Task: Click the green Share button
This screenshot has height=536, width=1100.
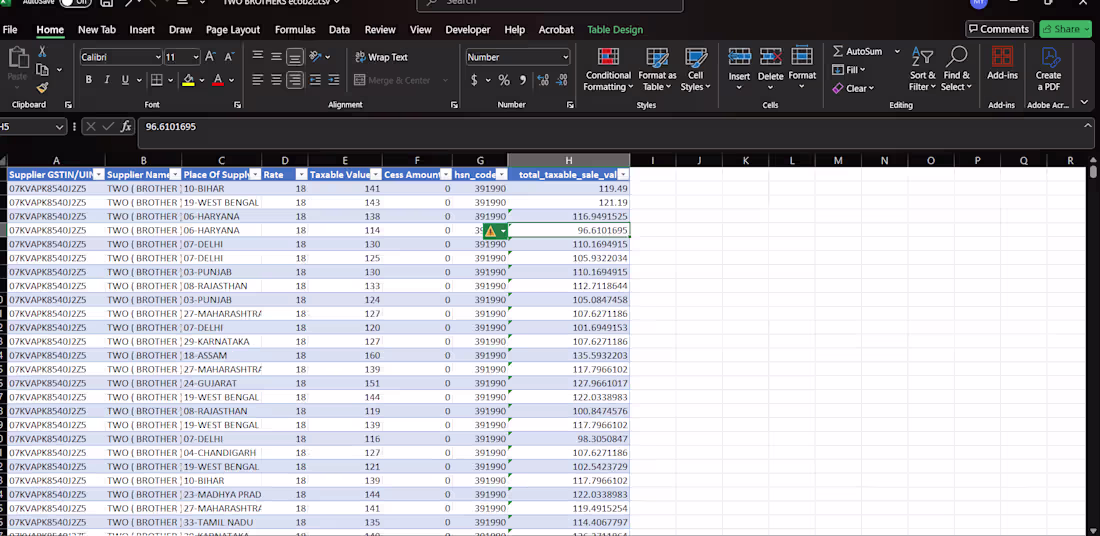Action: 1065,29
